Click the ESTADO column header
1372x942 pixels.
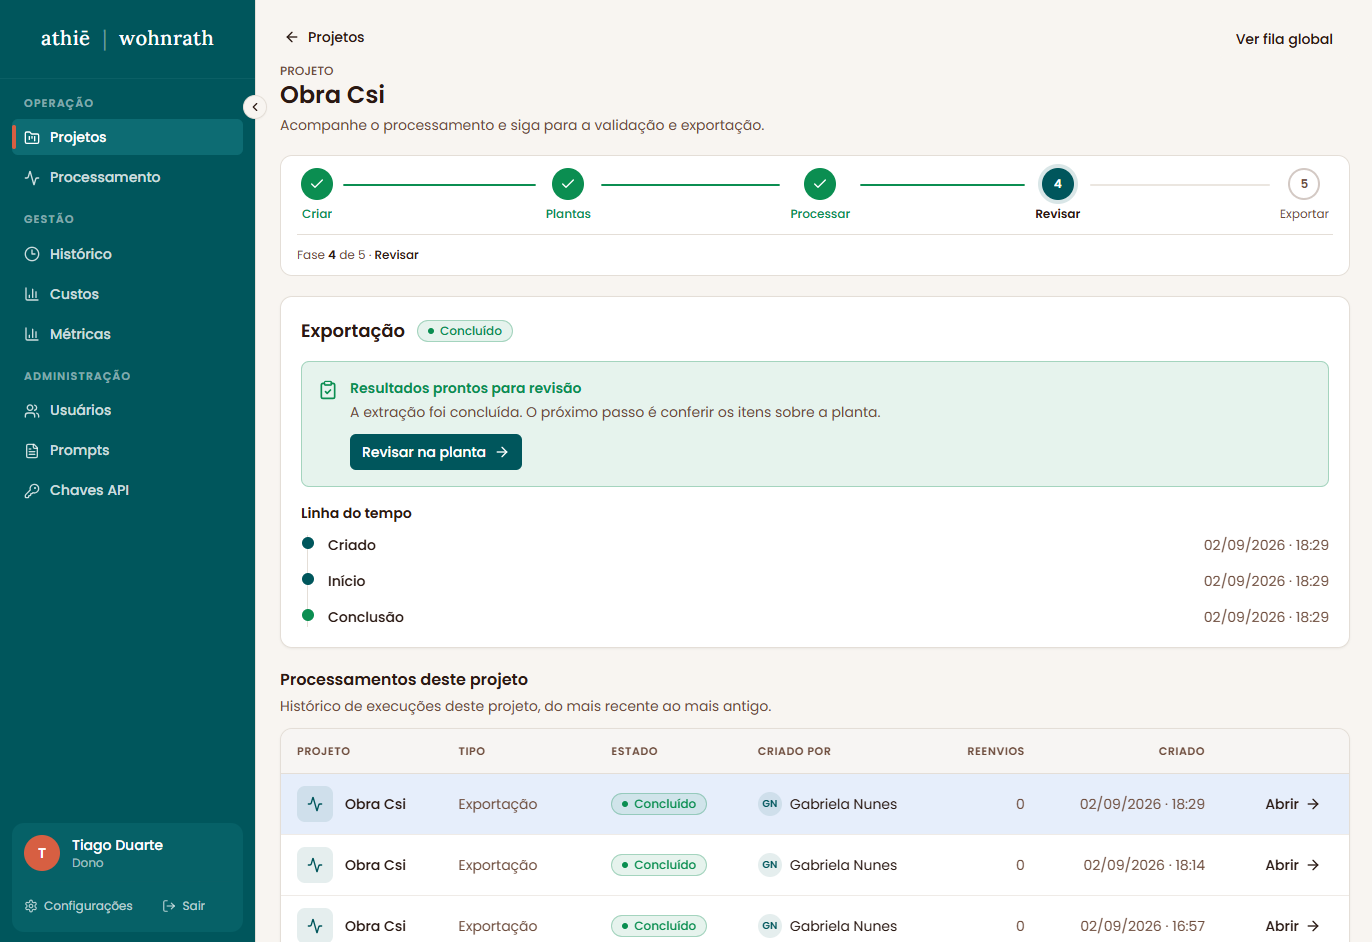click(635, 751)
